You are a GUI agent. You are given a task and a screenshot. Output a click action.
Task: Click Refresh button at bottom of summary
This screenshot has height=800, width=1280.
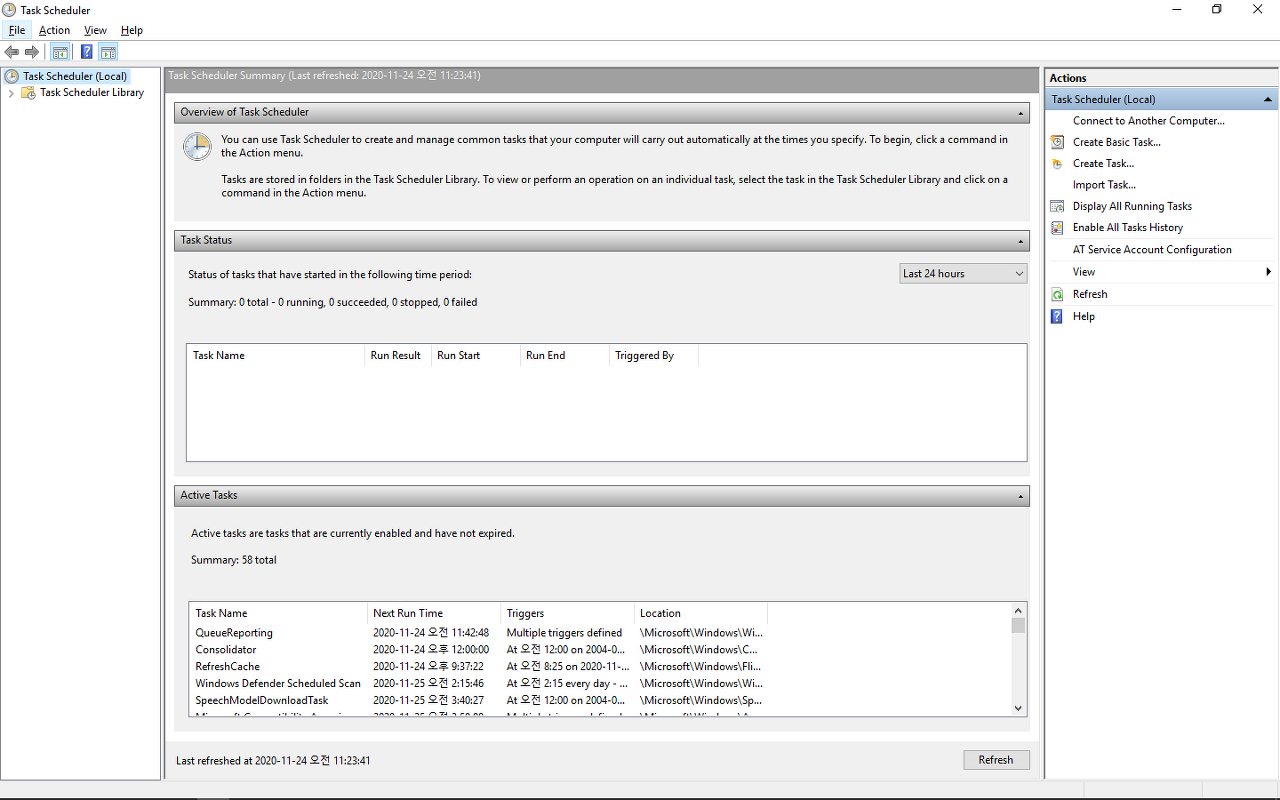tap(996, 760)
